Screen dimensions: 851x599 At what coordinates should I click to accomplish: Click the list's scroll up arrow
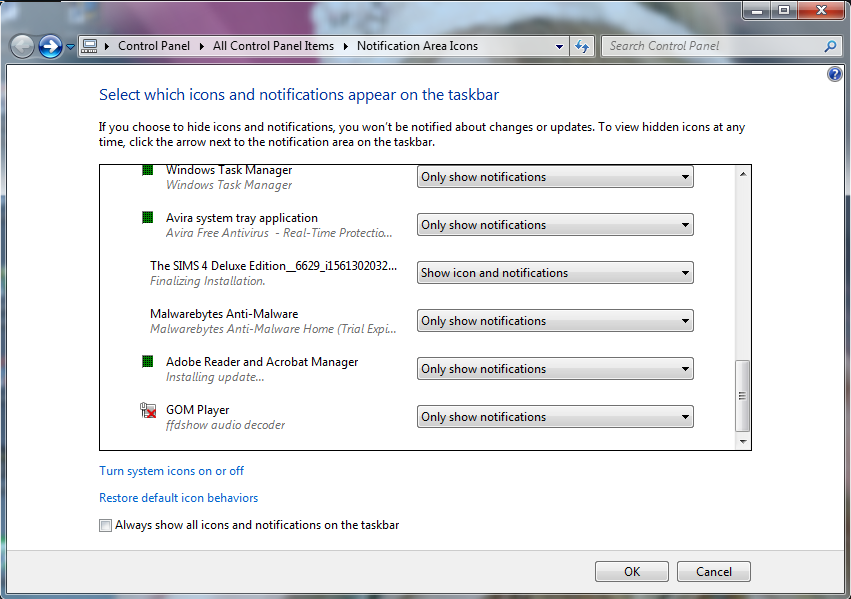tap(743, 174)
